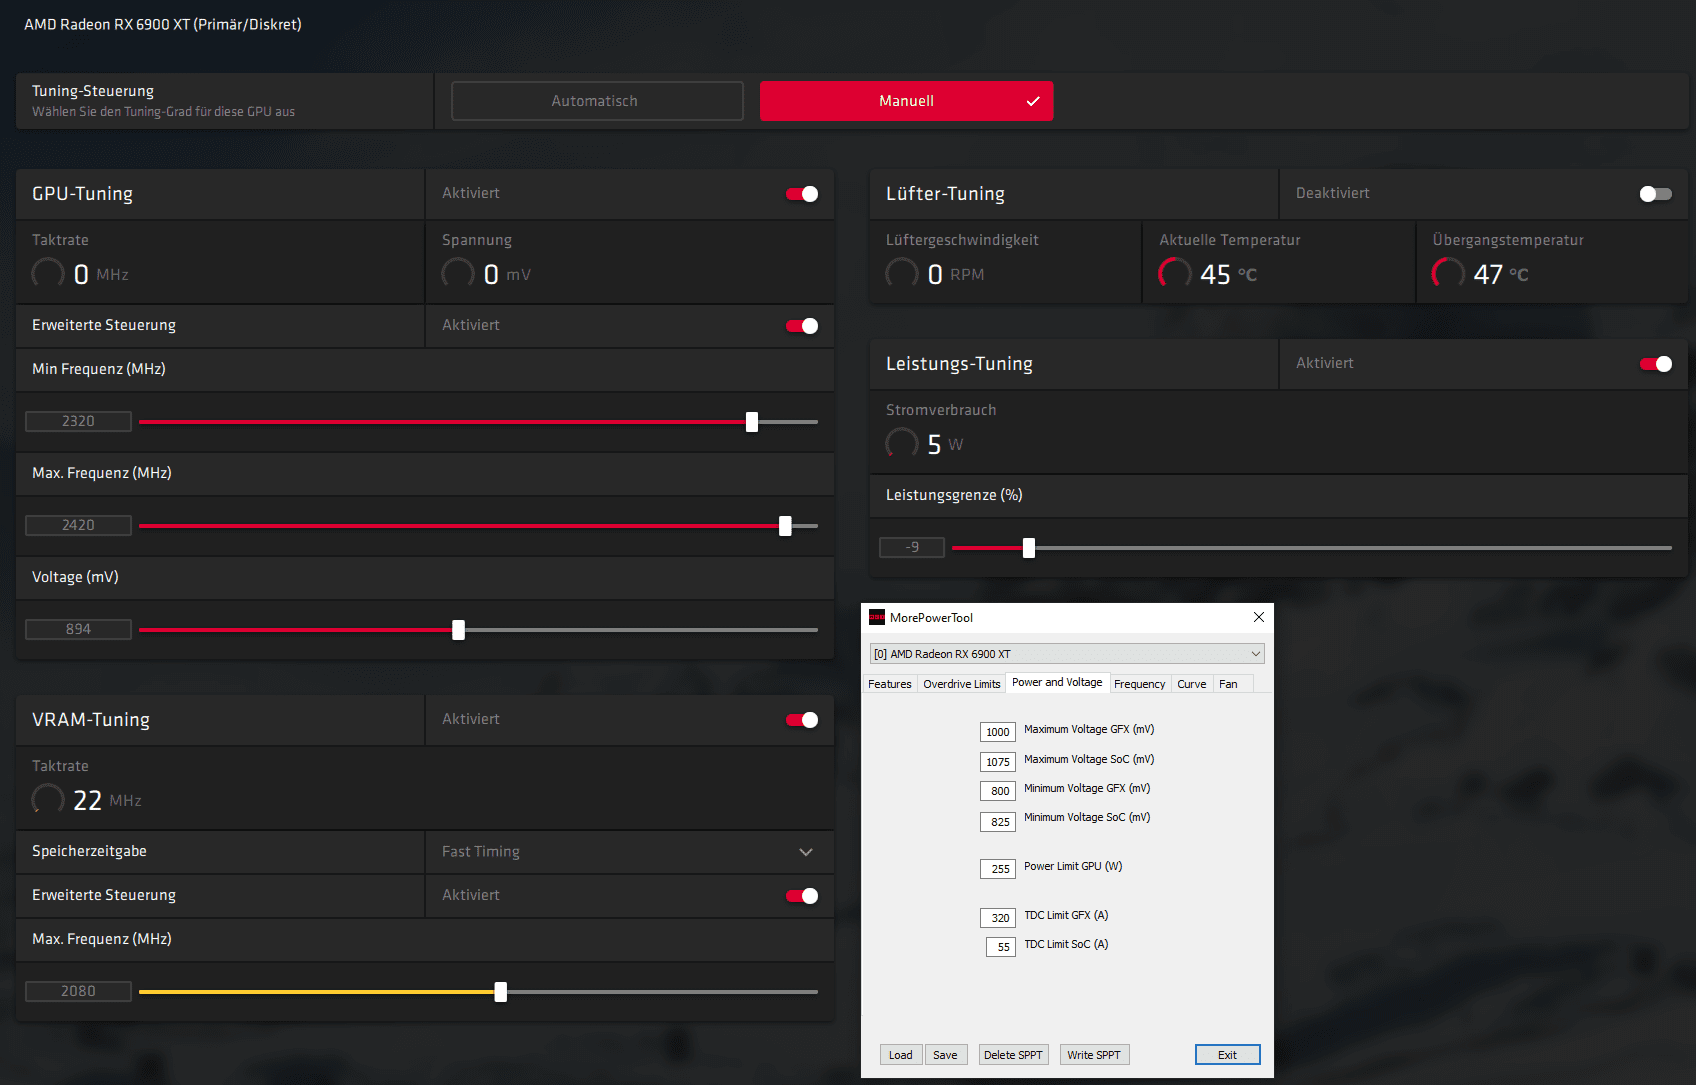Select Automatisch tuning mode
This screenshot has width=1696, height=1085.
(597, 101)
